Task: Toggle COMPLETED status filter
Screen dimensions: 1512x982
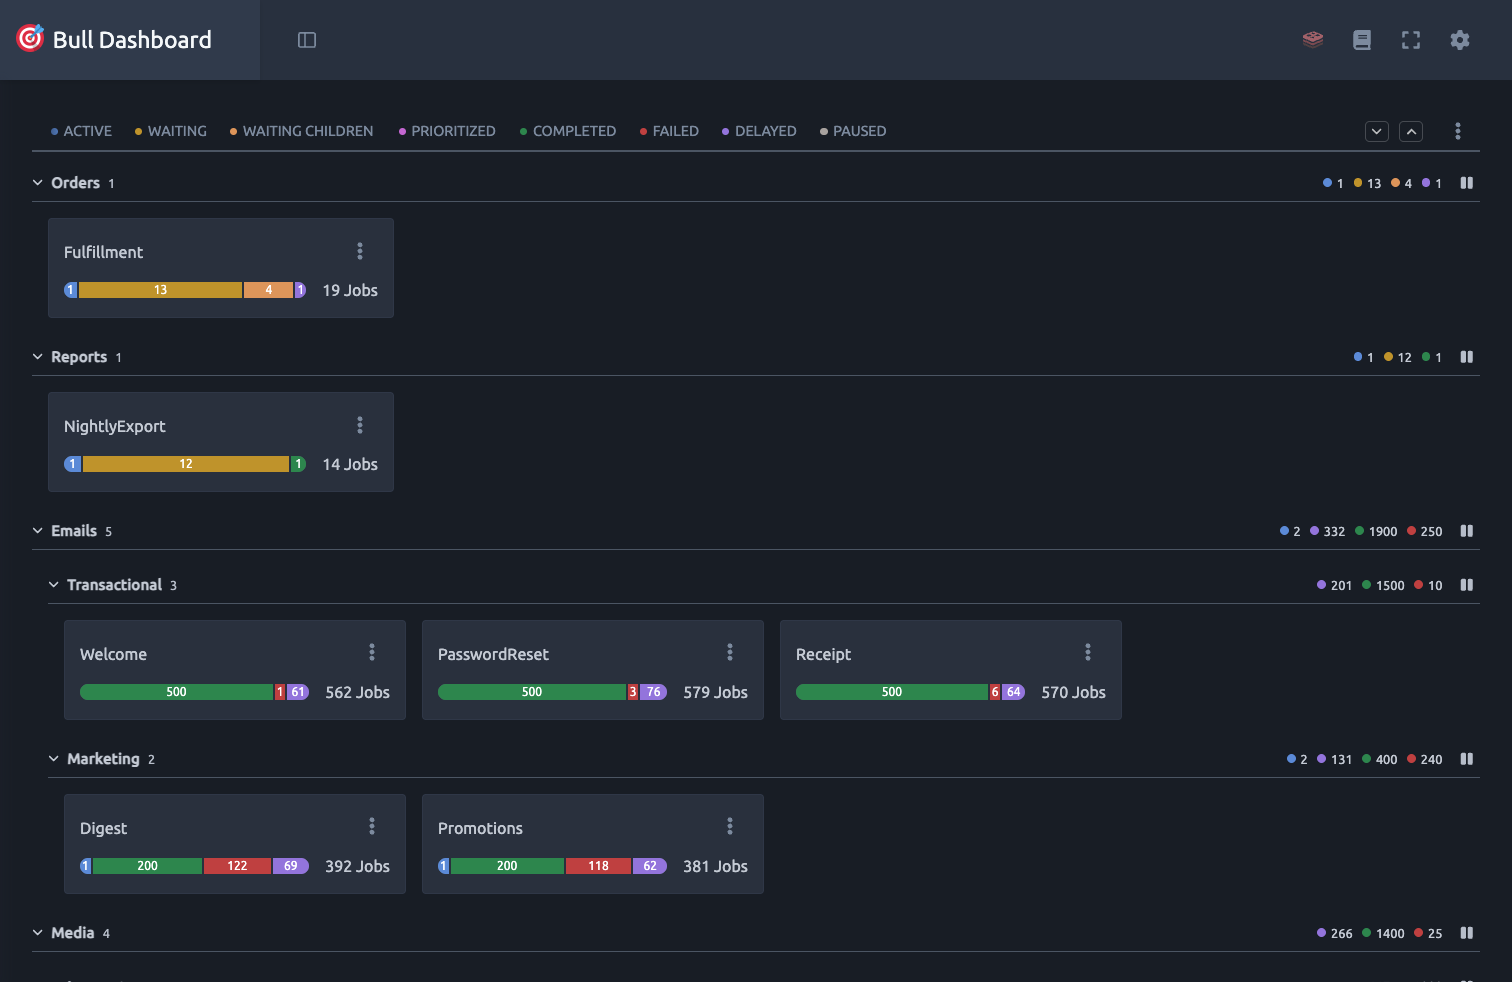Action: coord(568,131)
